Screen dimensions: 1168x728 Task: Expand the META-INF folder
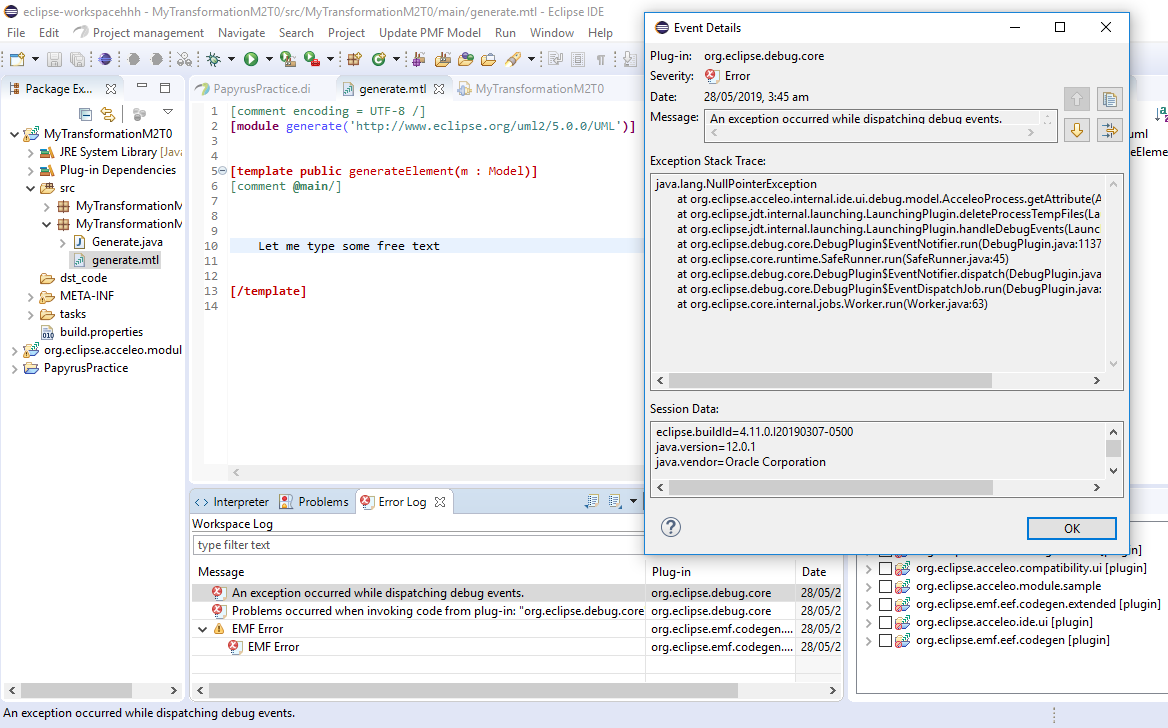31,296
